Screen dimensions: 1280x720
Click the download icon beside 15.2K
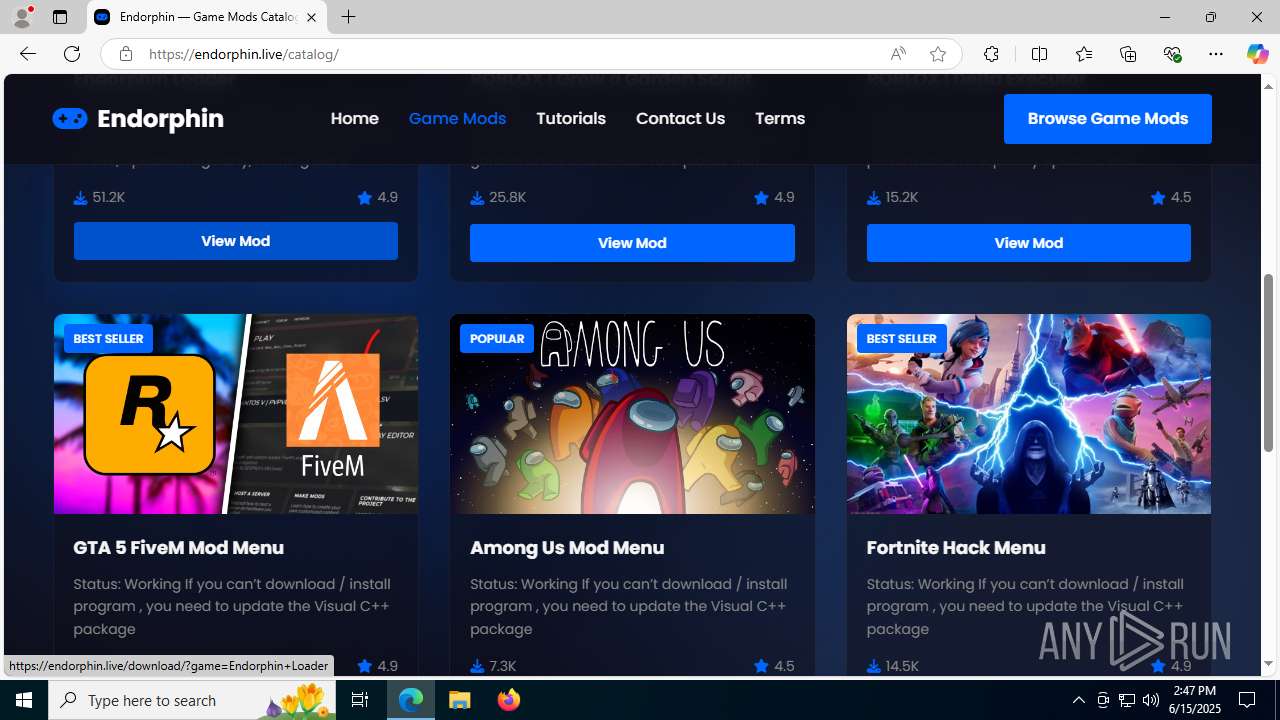click(x=873, y=198)
